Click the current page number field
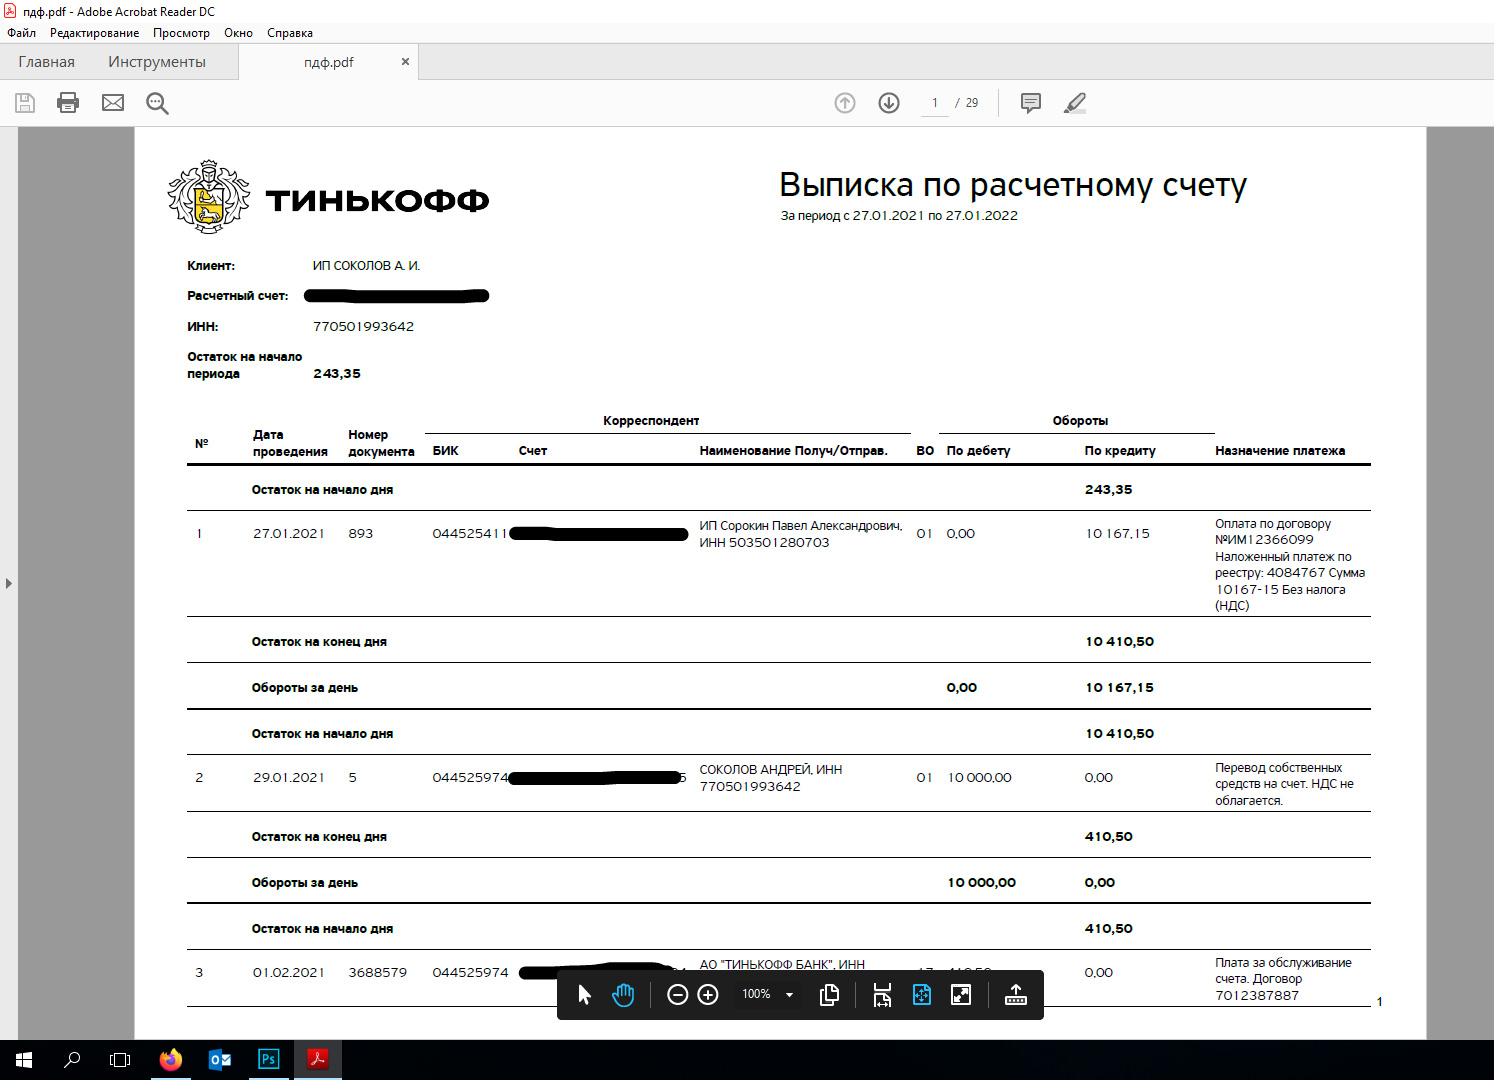This screenshot has height=1080, width=1494. pos(935,103)
